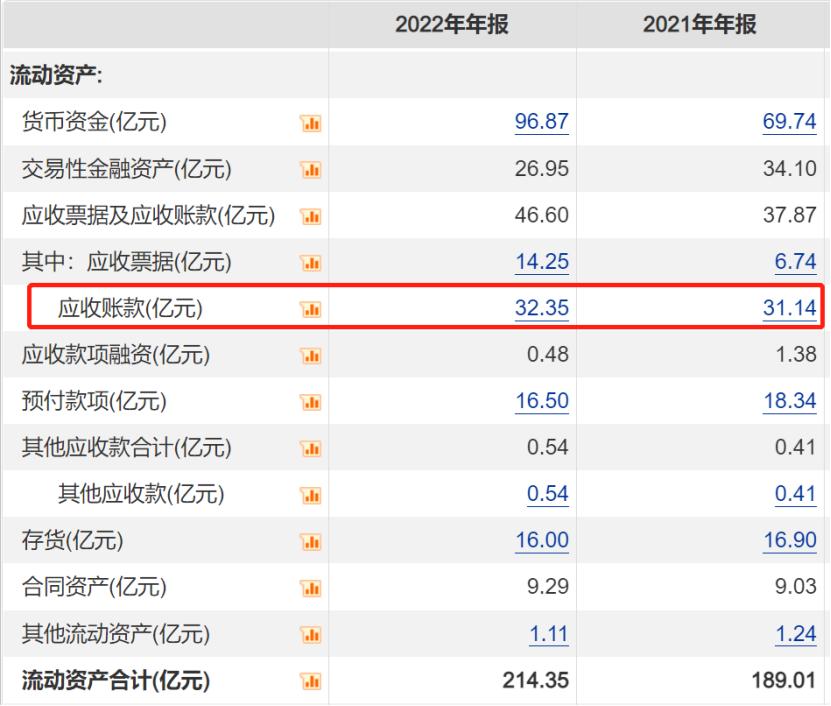Open 2021 应收账款 value 31.14
The width and height of the screenshot is (831, 706).
[789, 308]
